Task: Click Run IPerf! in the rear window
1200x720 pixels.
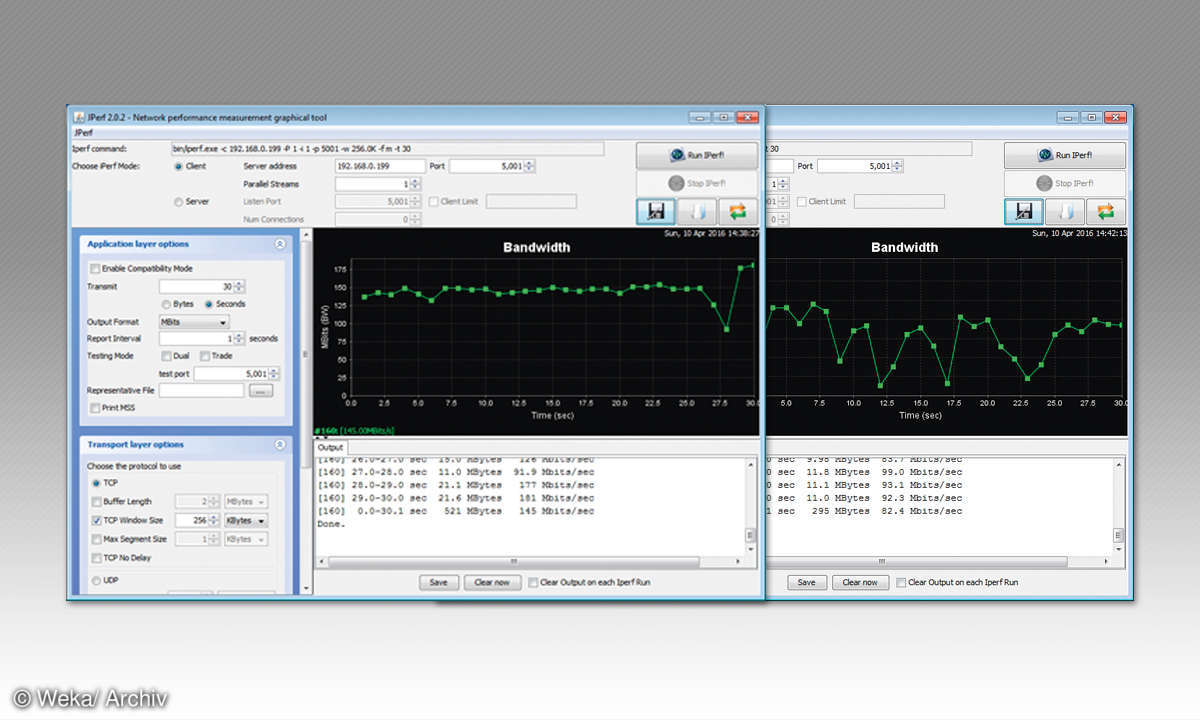Action: (x=1065, y=156)
